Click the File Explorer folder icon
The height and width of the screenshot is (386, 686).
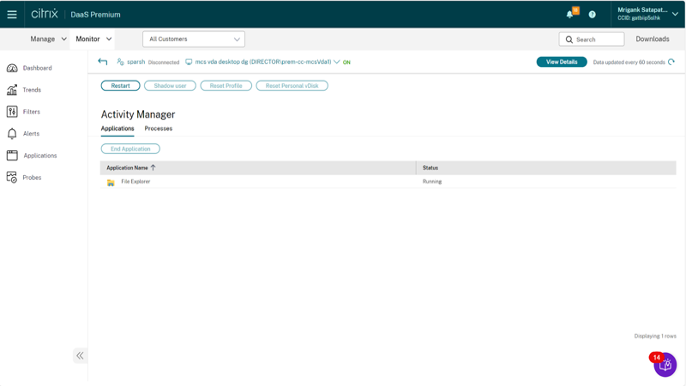pos(111,182)
